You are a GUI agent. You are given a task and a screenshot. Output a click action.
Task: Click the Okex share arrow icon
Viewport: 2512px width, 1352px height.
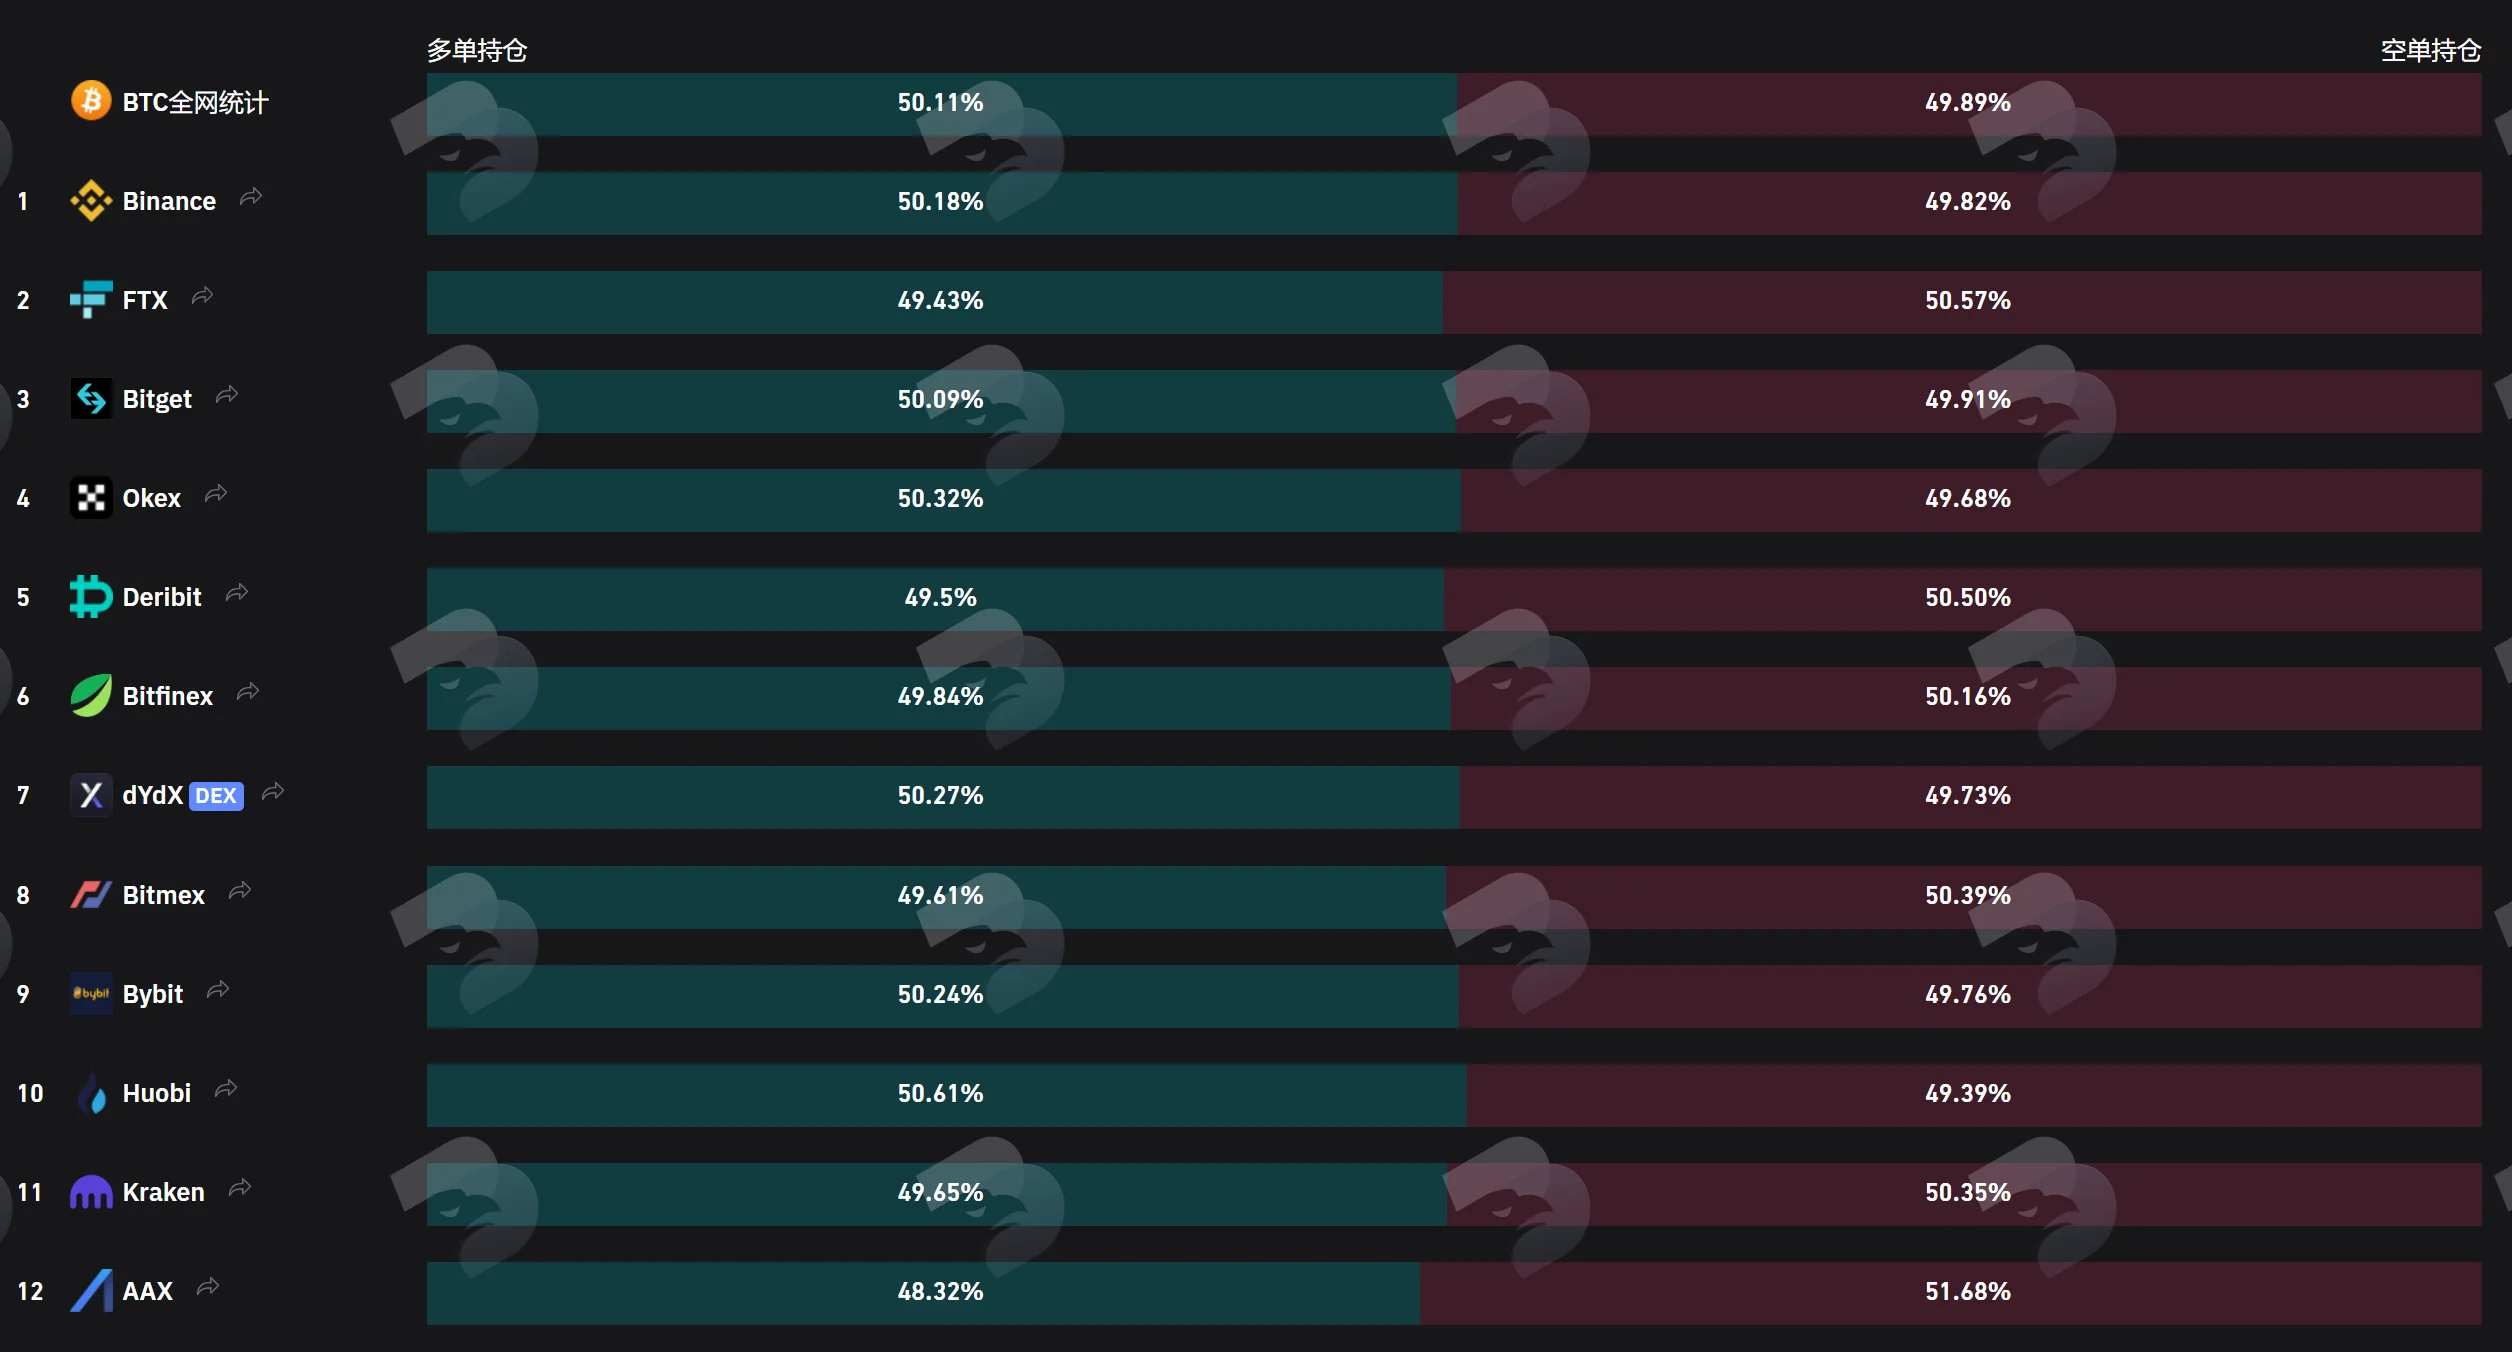(x=216, y=494)
